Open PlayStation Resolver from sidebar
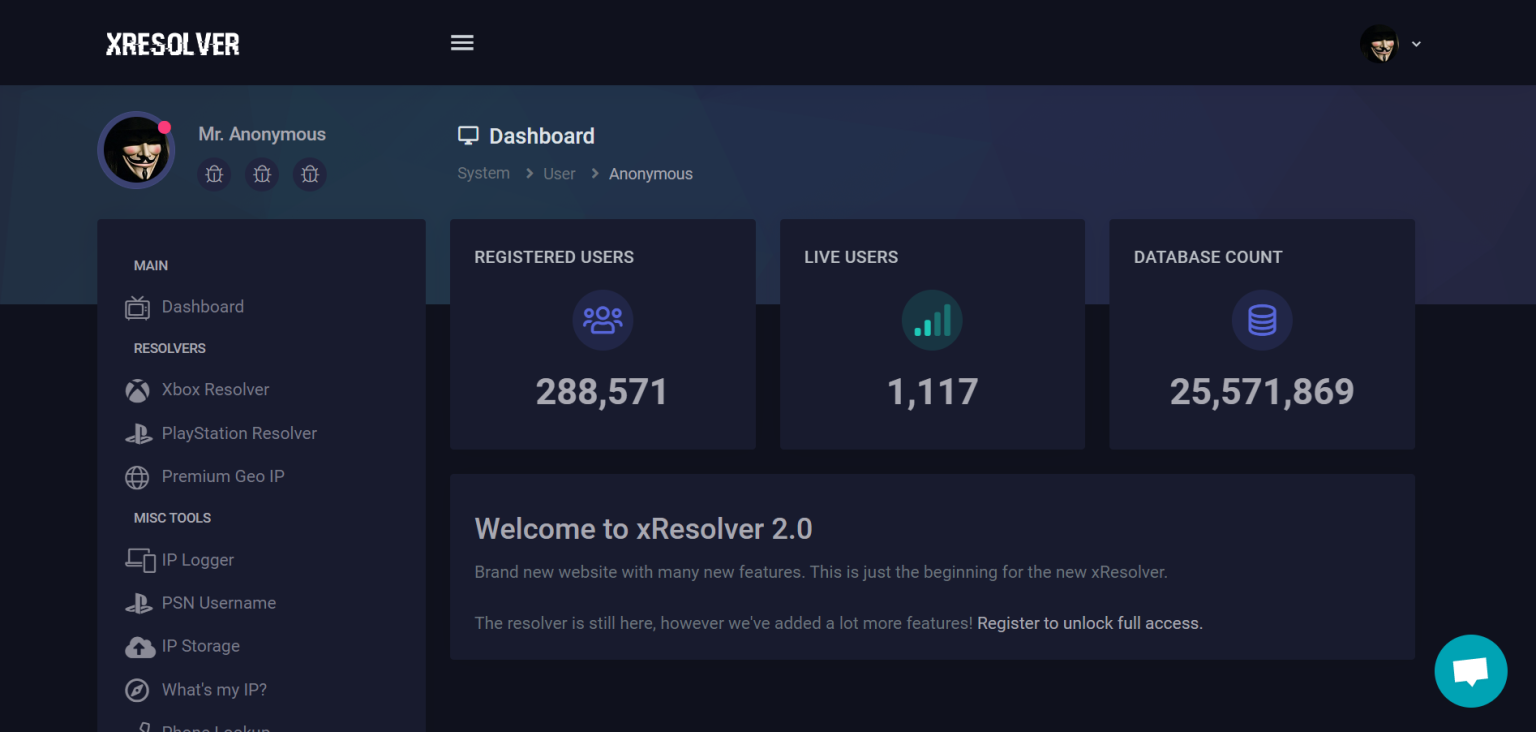 pos(239,433)
